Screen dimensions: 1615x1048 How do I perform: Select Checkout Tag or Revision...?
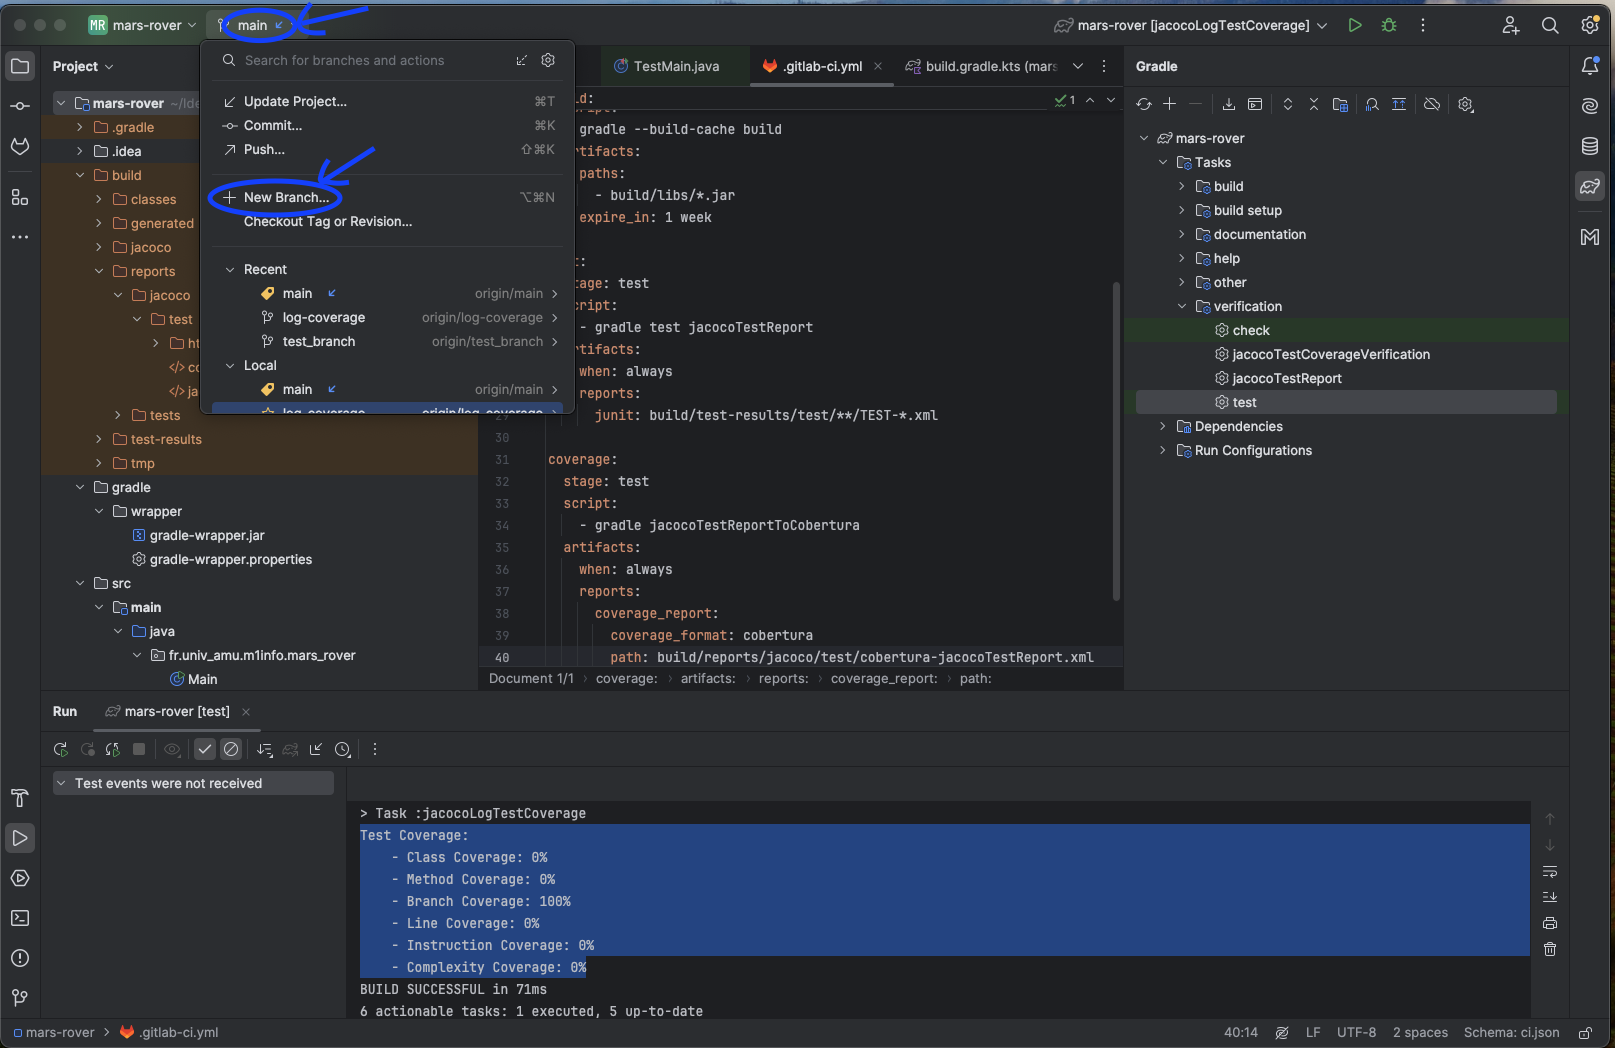click(x=388, y=222)
